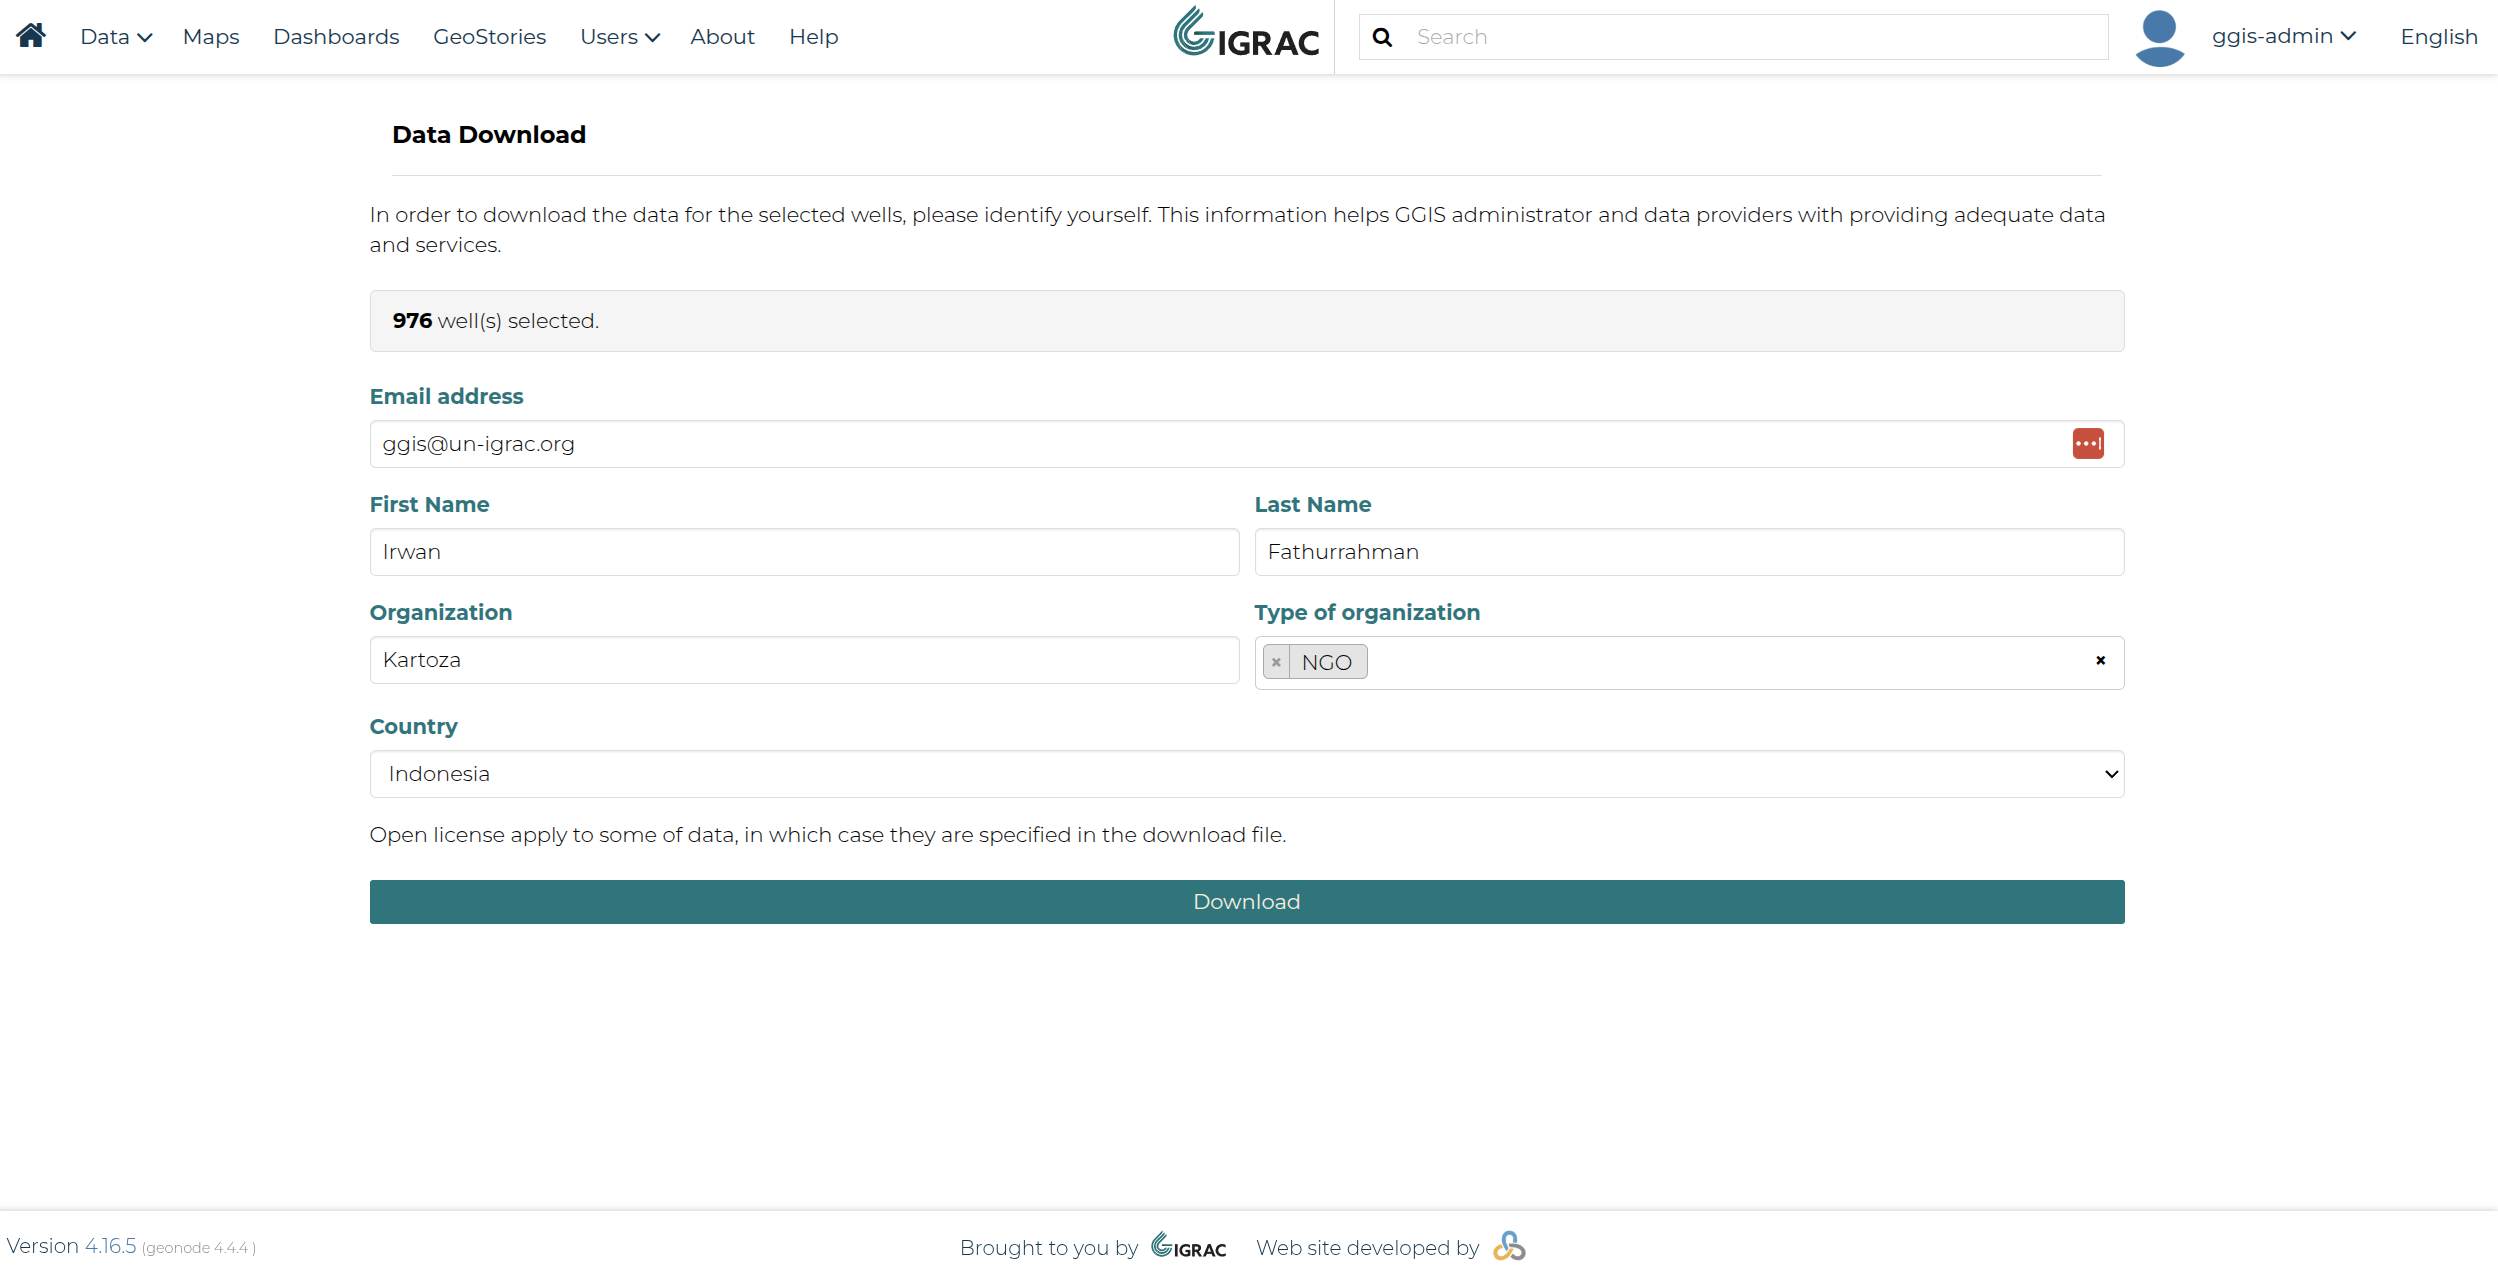The image size is (2498, 1286).
Task: Open the password manager icon in email field
Action: (x=2088, y=444)
